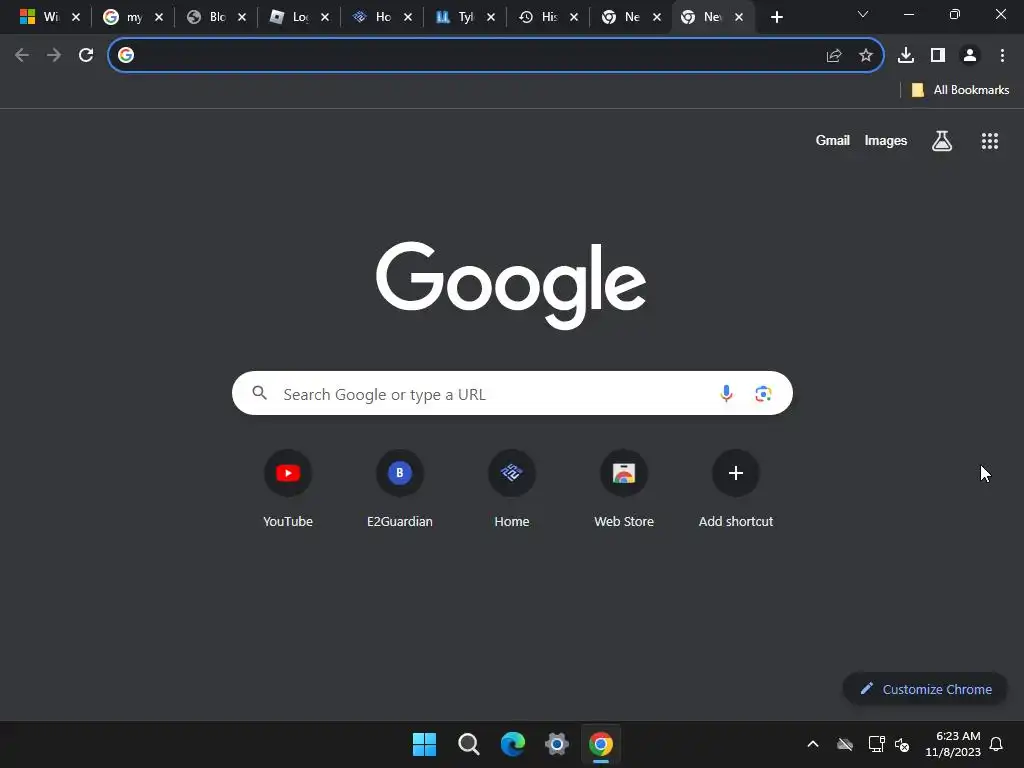This screenshot has height=768, width=1024.
Task: Close the Blo tab
Action: 242,18
